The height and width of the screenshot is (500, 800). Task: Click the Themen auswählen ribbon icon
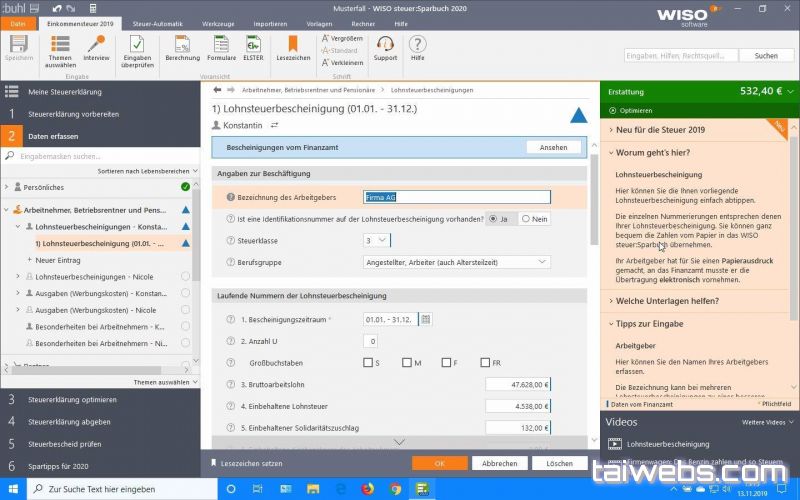(x=60, y=44)
